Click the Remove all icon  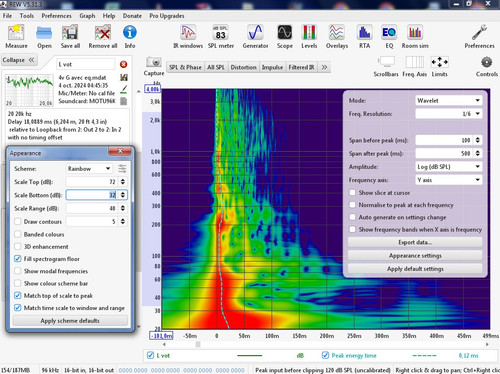[x=103, y=33]
